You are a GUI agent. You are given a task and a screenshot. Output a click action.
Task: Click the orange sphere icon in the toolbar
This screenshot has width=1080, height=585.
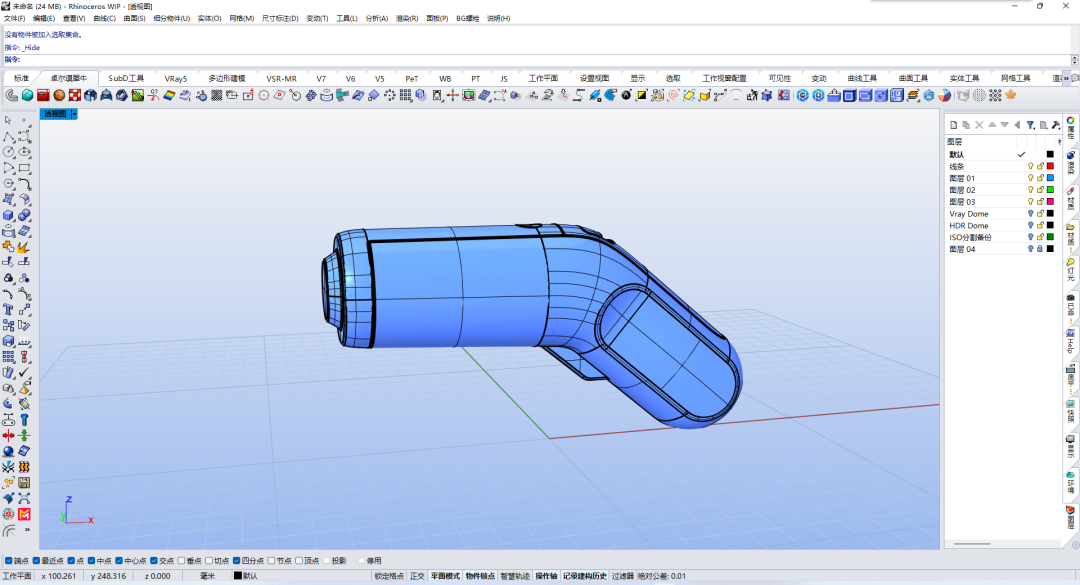pos(59,95)
